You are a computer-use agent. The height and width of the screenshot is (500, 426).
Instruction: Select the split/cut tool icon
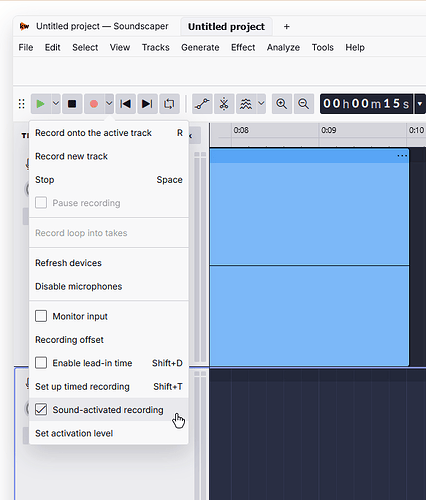point(224,104)
